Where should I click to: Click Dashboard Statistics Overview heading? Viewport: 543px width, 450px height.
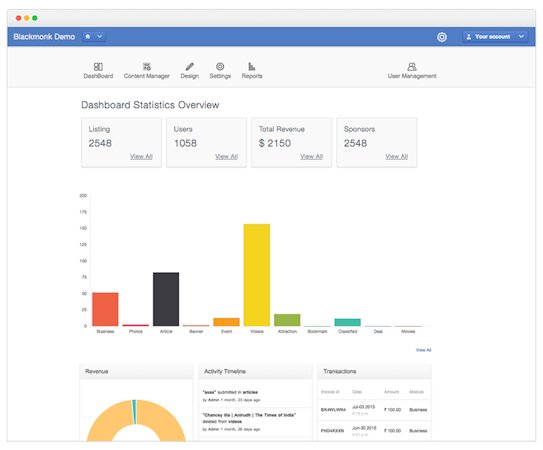click(150, 105)
